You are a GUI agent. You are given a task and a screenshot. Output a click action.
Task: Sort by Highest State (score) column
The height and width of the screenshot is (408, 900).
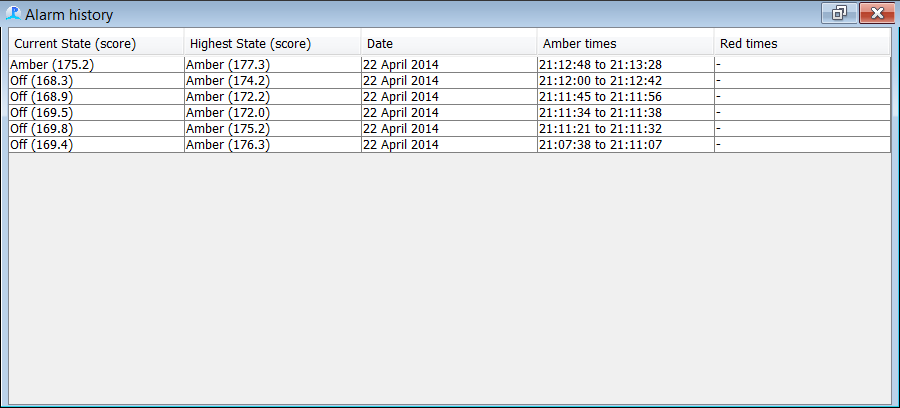pyautogui.click(x=273, y=44)
